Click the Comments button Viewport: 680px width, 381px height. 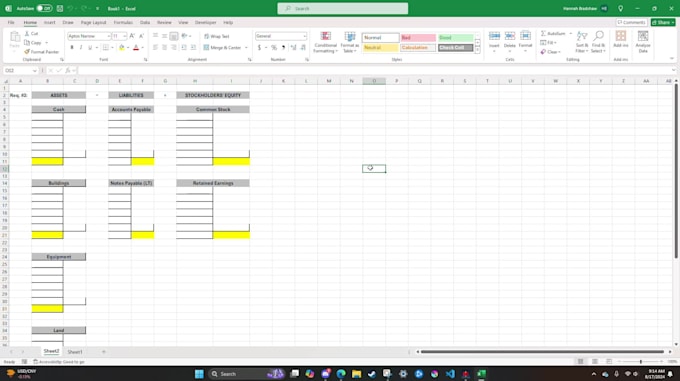[631, 23]
